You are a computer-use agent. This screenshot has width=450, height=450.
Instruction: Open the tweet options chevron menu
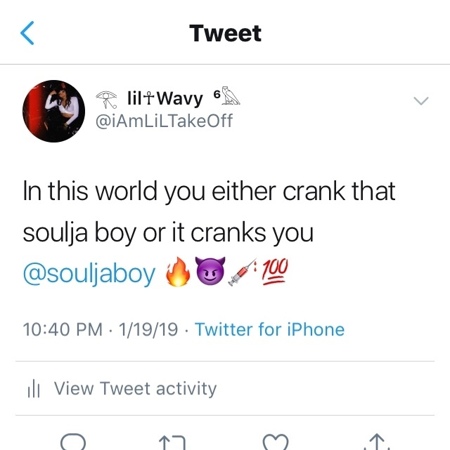421,101
